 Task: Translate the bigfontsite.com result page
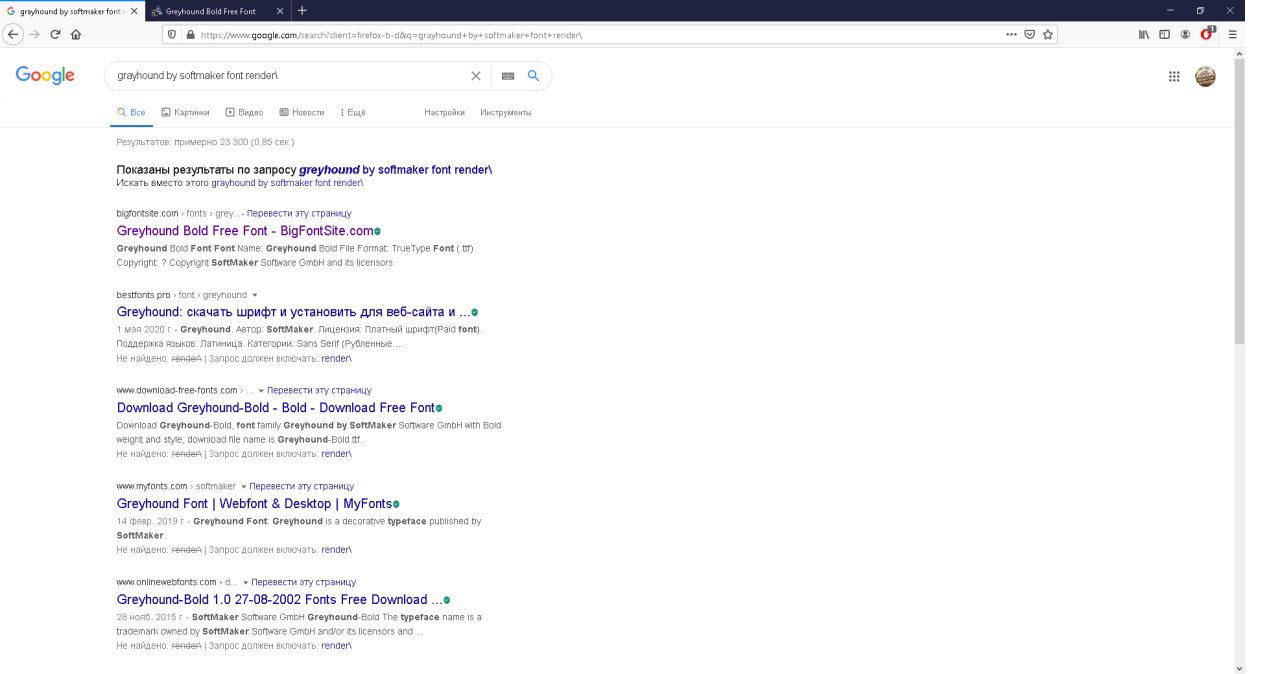pyautogui.click(x=299, y=213)
